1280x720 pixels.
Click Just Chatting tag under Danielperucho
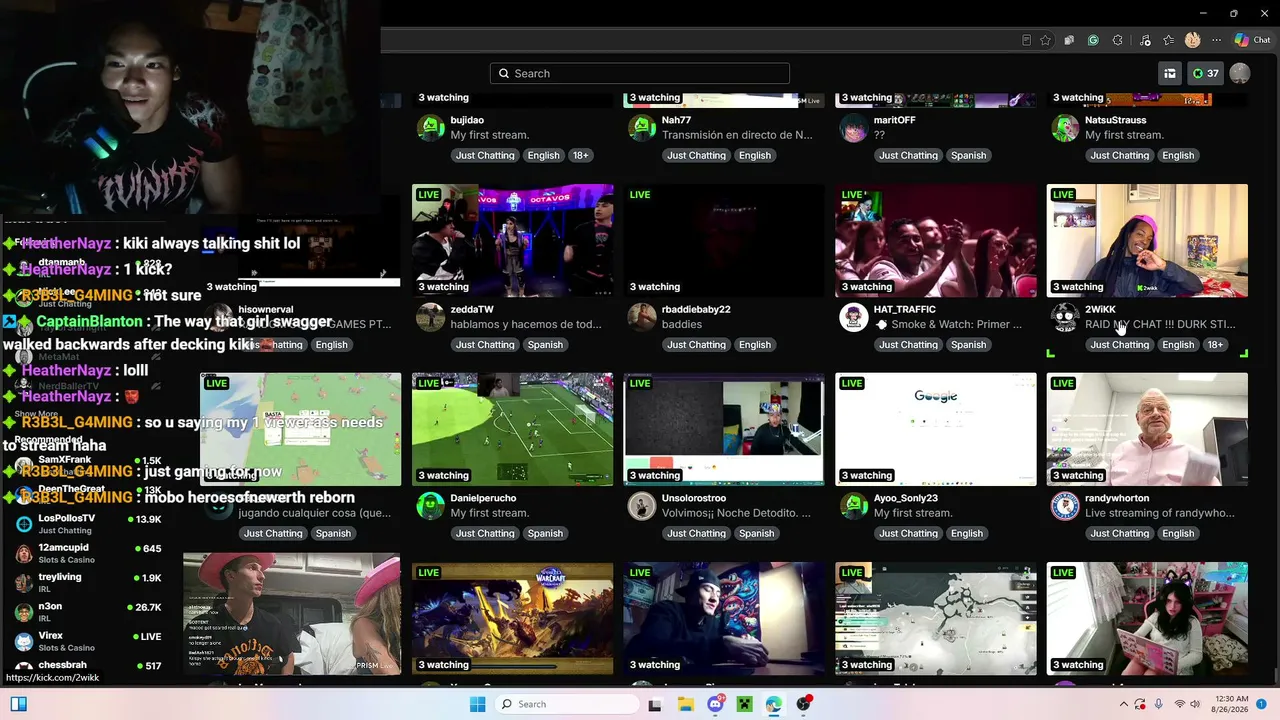pyautogui.click(x=485, y=533)
